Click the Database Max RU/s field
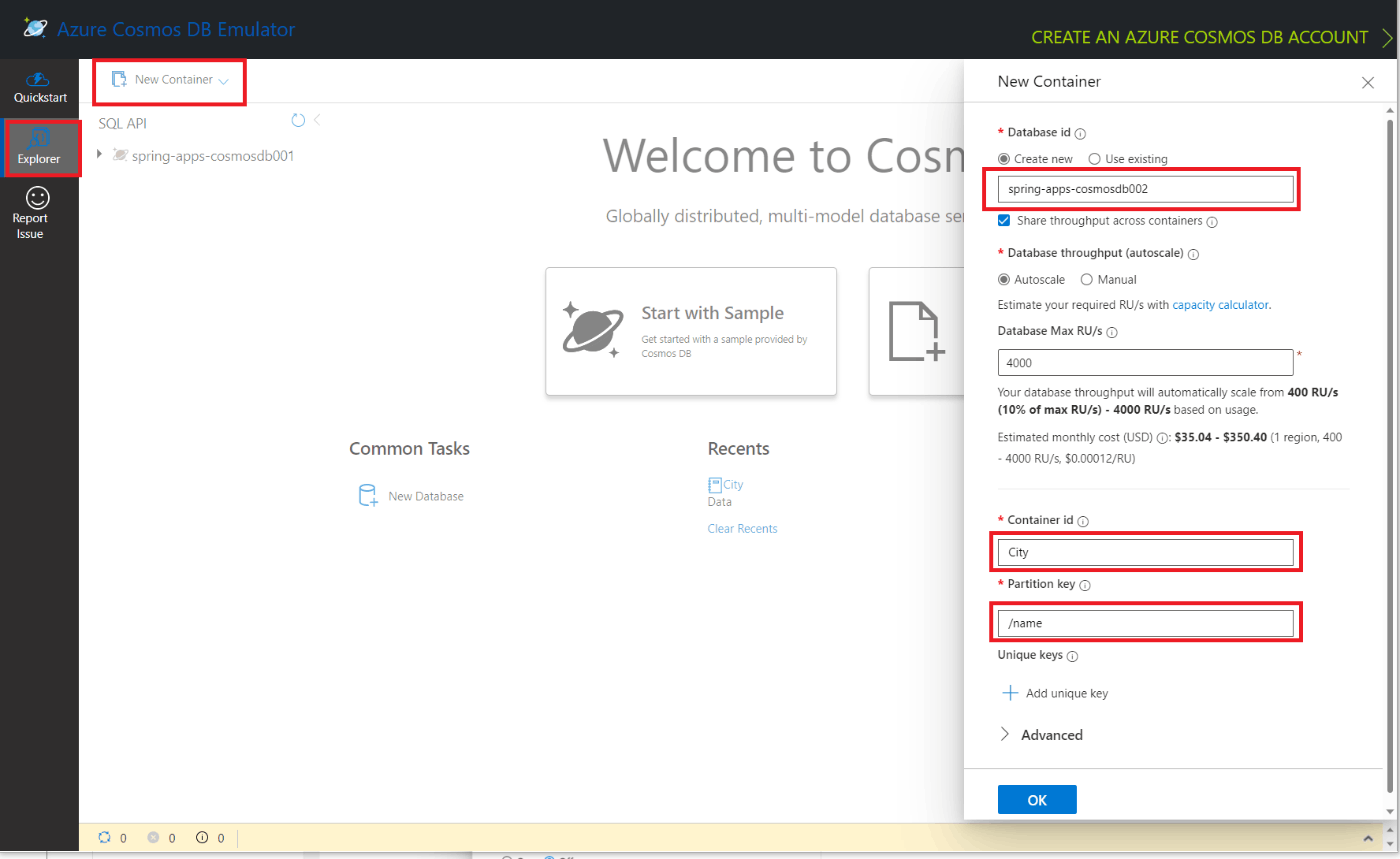The width and height of the screenshot is (1400, 859). tap(1146, 363)
